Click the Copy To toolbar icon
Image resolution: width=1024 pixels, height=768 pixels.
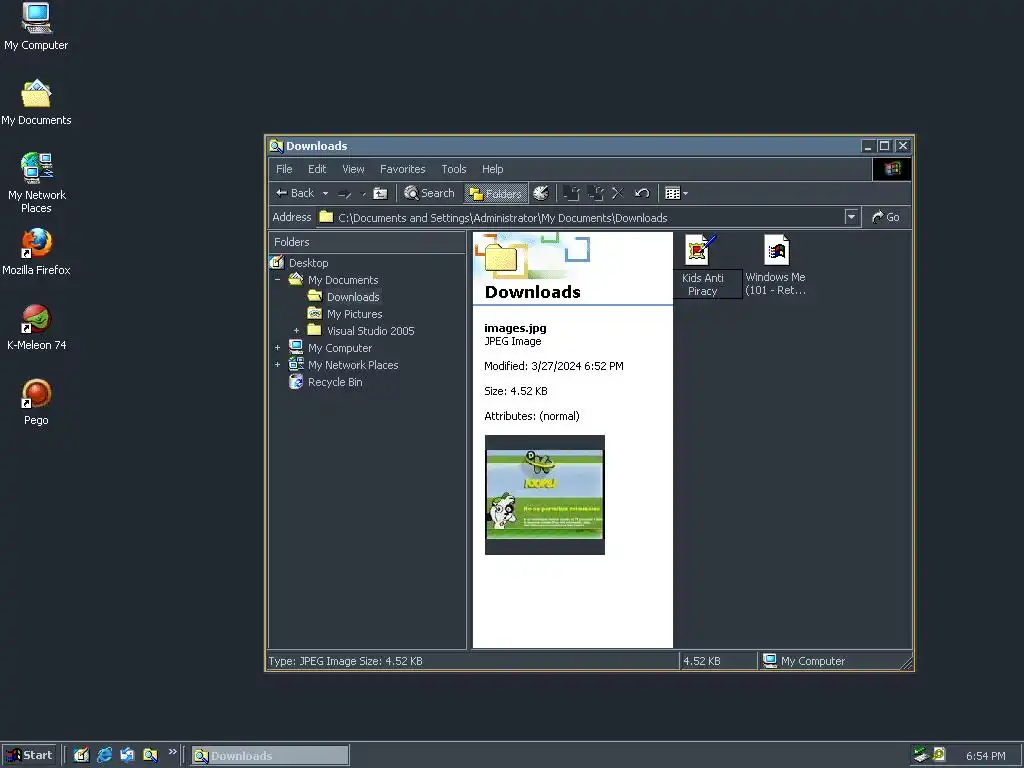(x=595, y=193)
